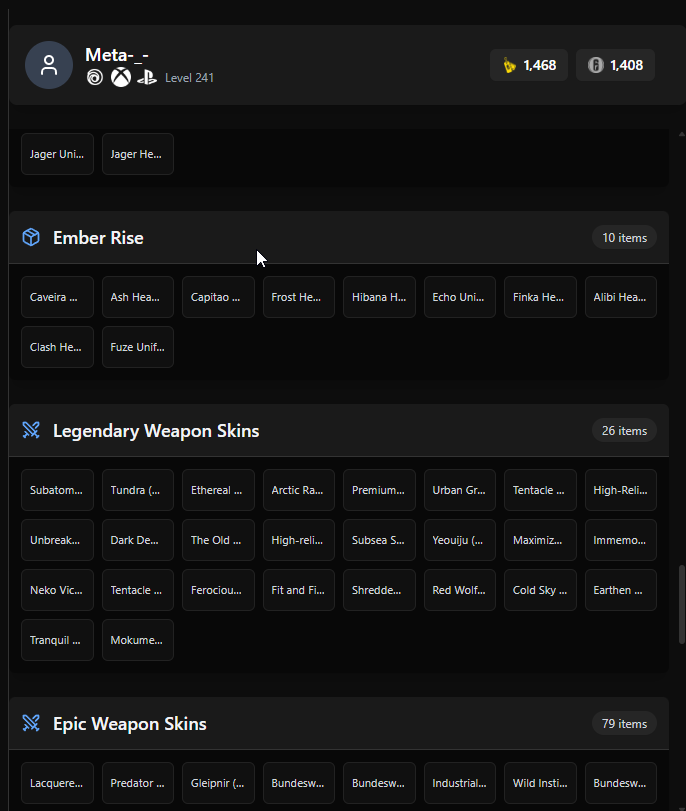
Task: Click the R6 credits icon showing 1,408
Action: click(x=595, y=65)
